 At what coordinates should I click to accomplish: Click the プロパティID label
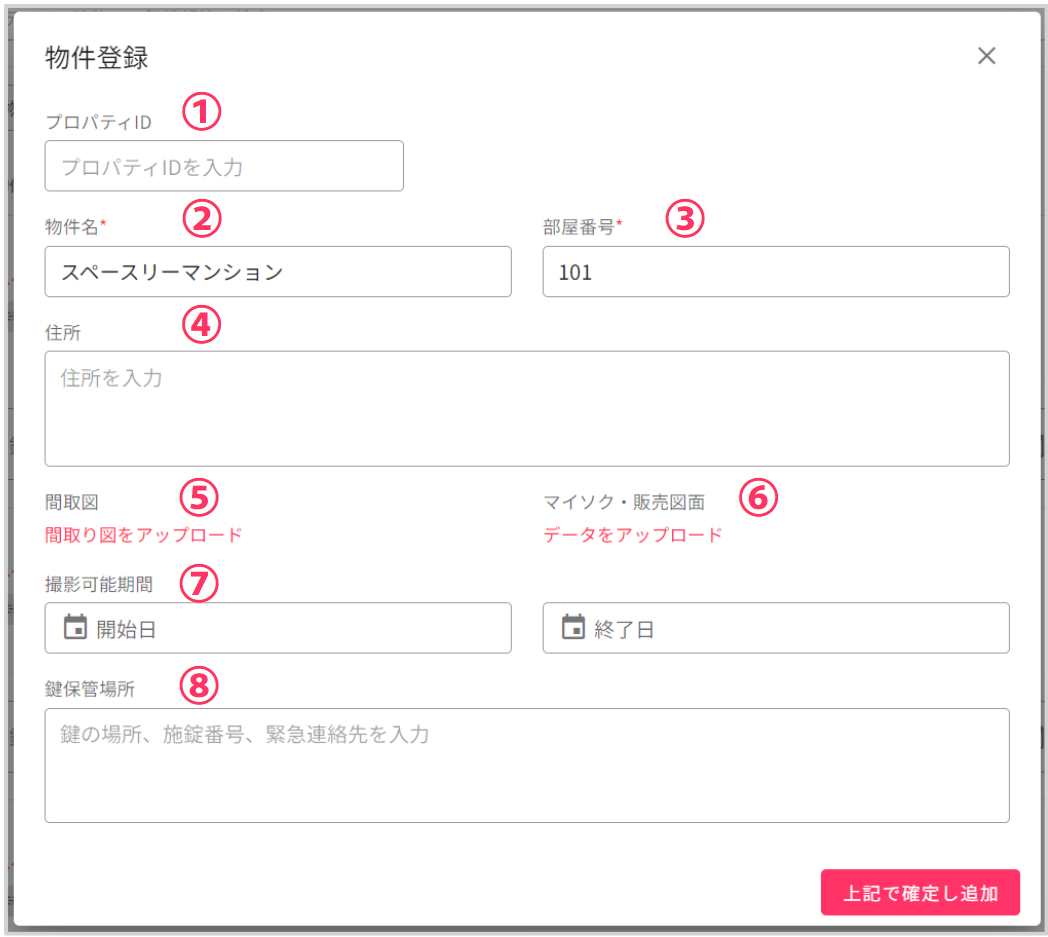(x=98, y=122)
